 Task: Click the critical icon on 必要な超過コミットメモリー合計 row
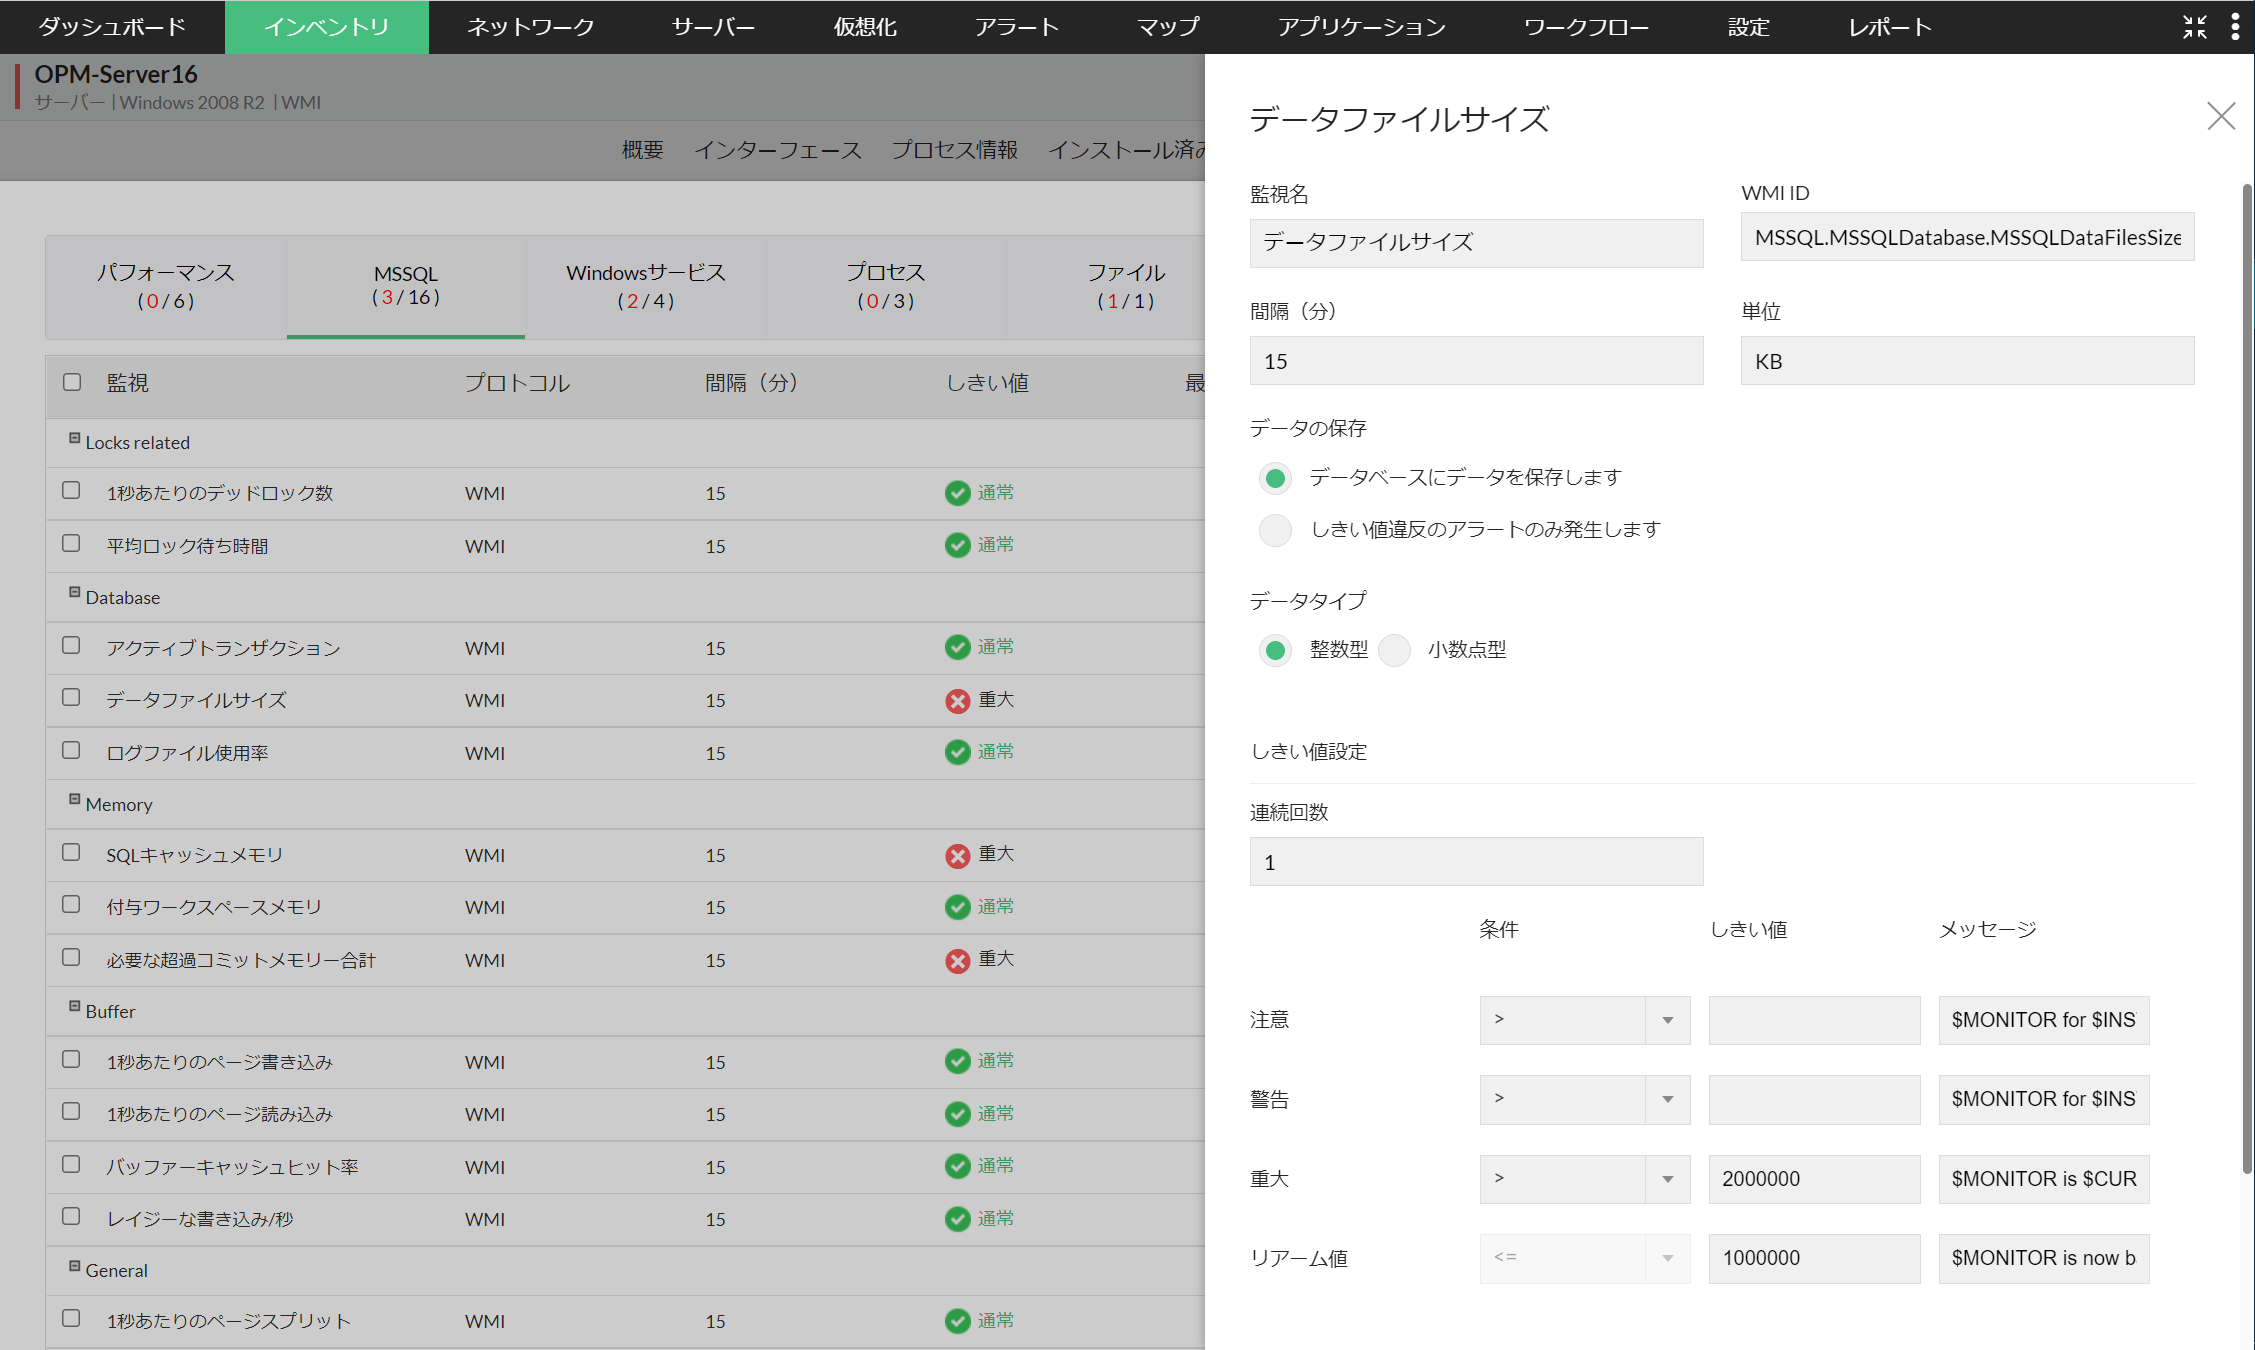tap(957, 959)
